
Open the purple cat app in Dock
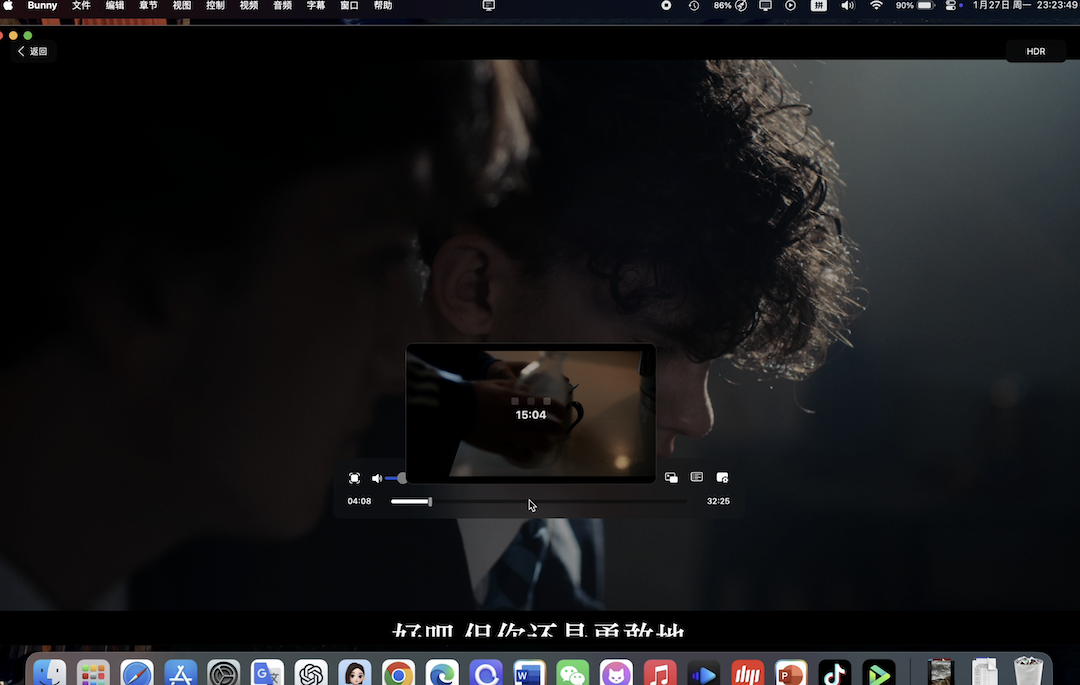616,673
